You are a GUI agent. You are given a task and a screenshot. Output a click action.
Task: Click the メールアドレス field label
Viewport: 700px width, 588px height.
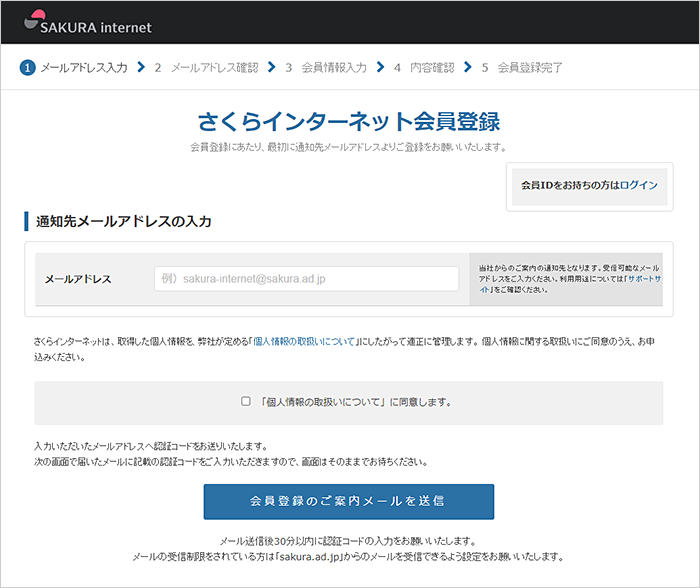coord(78,279)
